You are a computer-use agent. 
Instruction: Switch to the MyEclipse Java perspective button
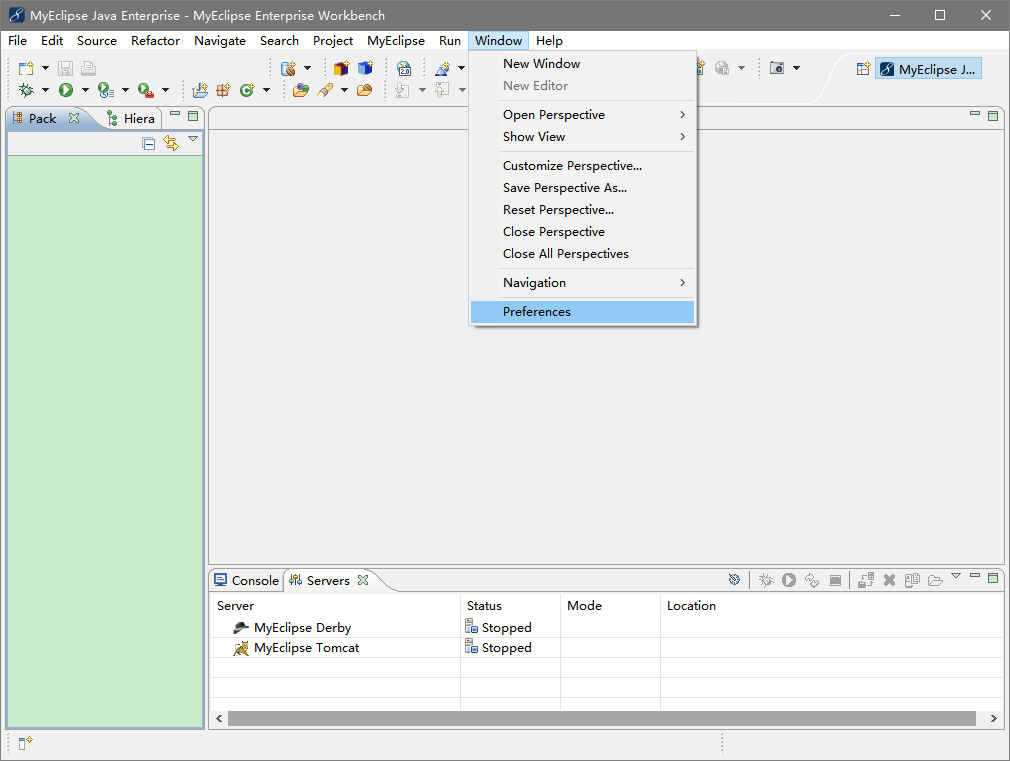[x=928, y=69]
